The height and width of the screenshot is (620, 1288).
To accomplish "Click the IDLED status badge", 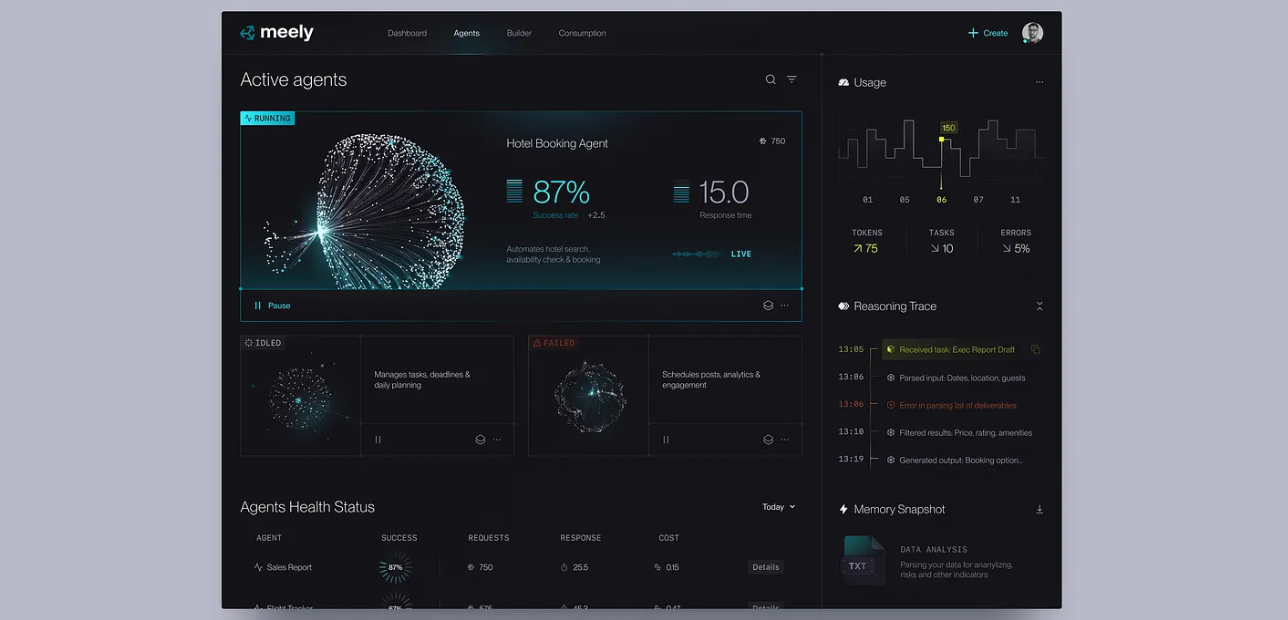I will point(264,343).
